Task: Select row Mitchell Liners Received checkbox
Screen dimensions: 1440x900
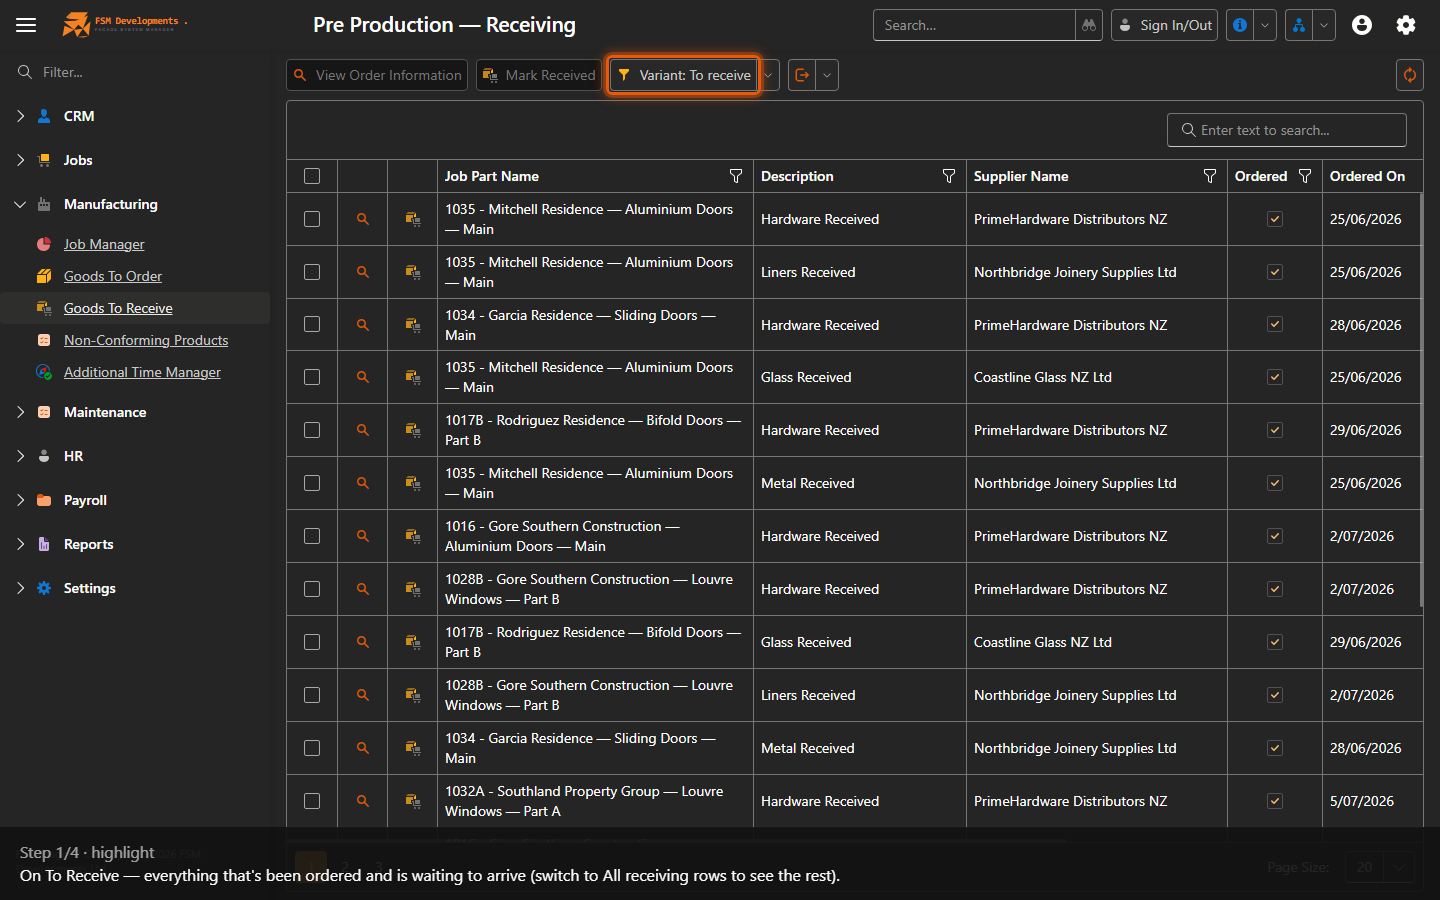Action: point(312,272)
